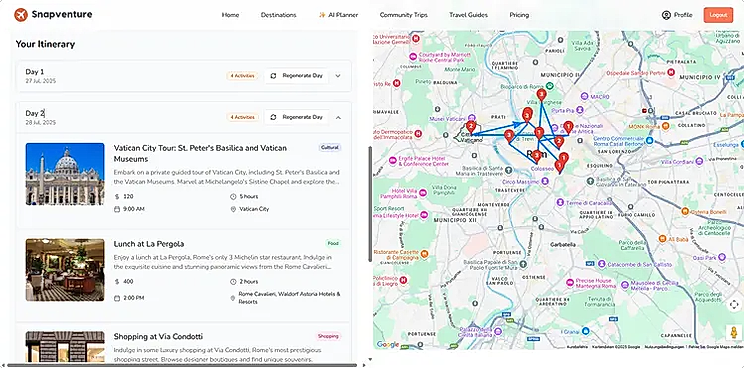
Task: Open the Travel Guides nav item
Action: tap(468, 15)
